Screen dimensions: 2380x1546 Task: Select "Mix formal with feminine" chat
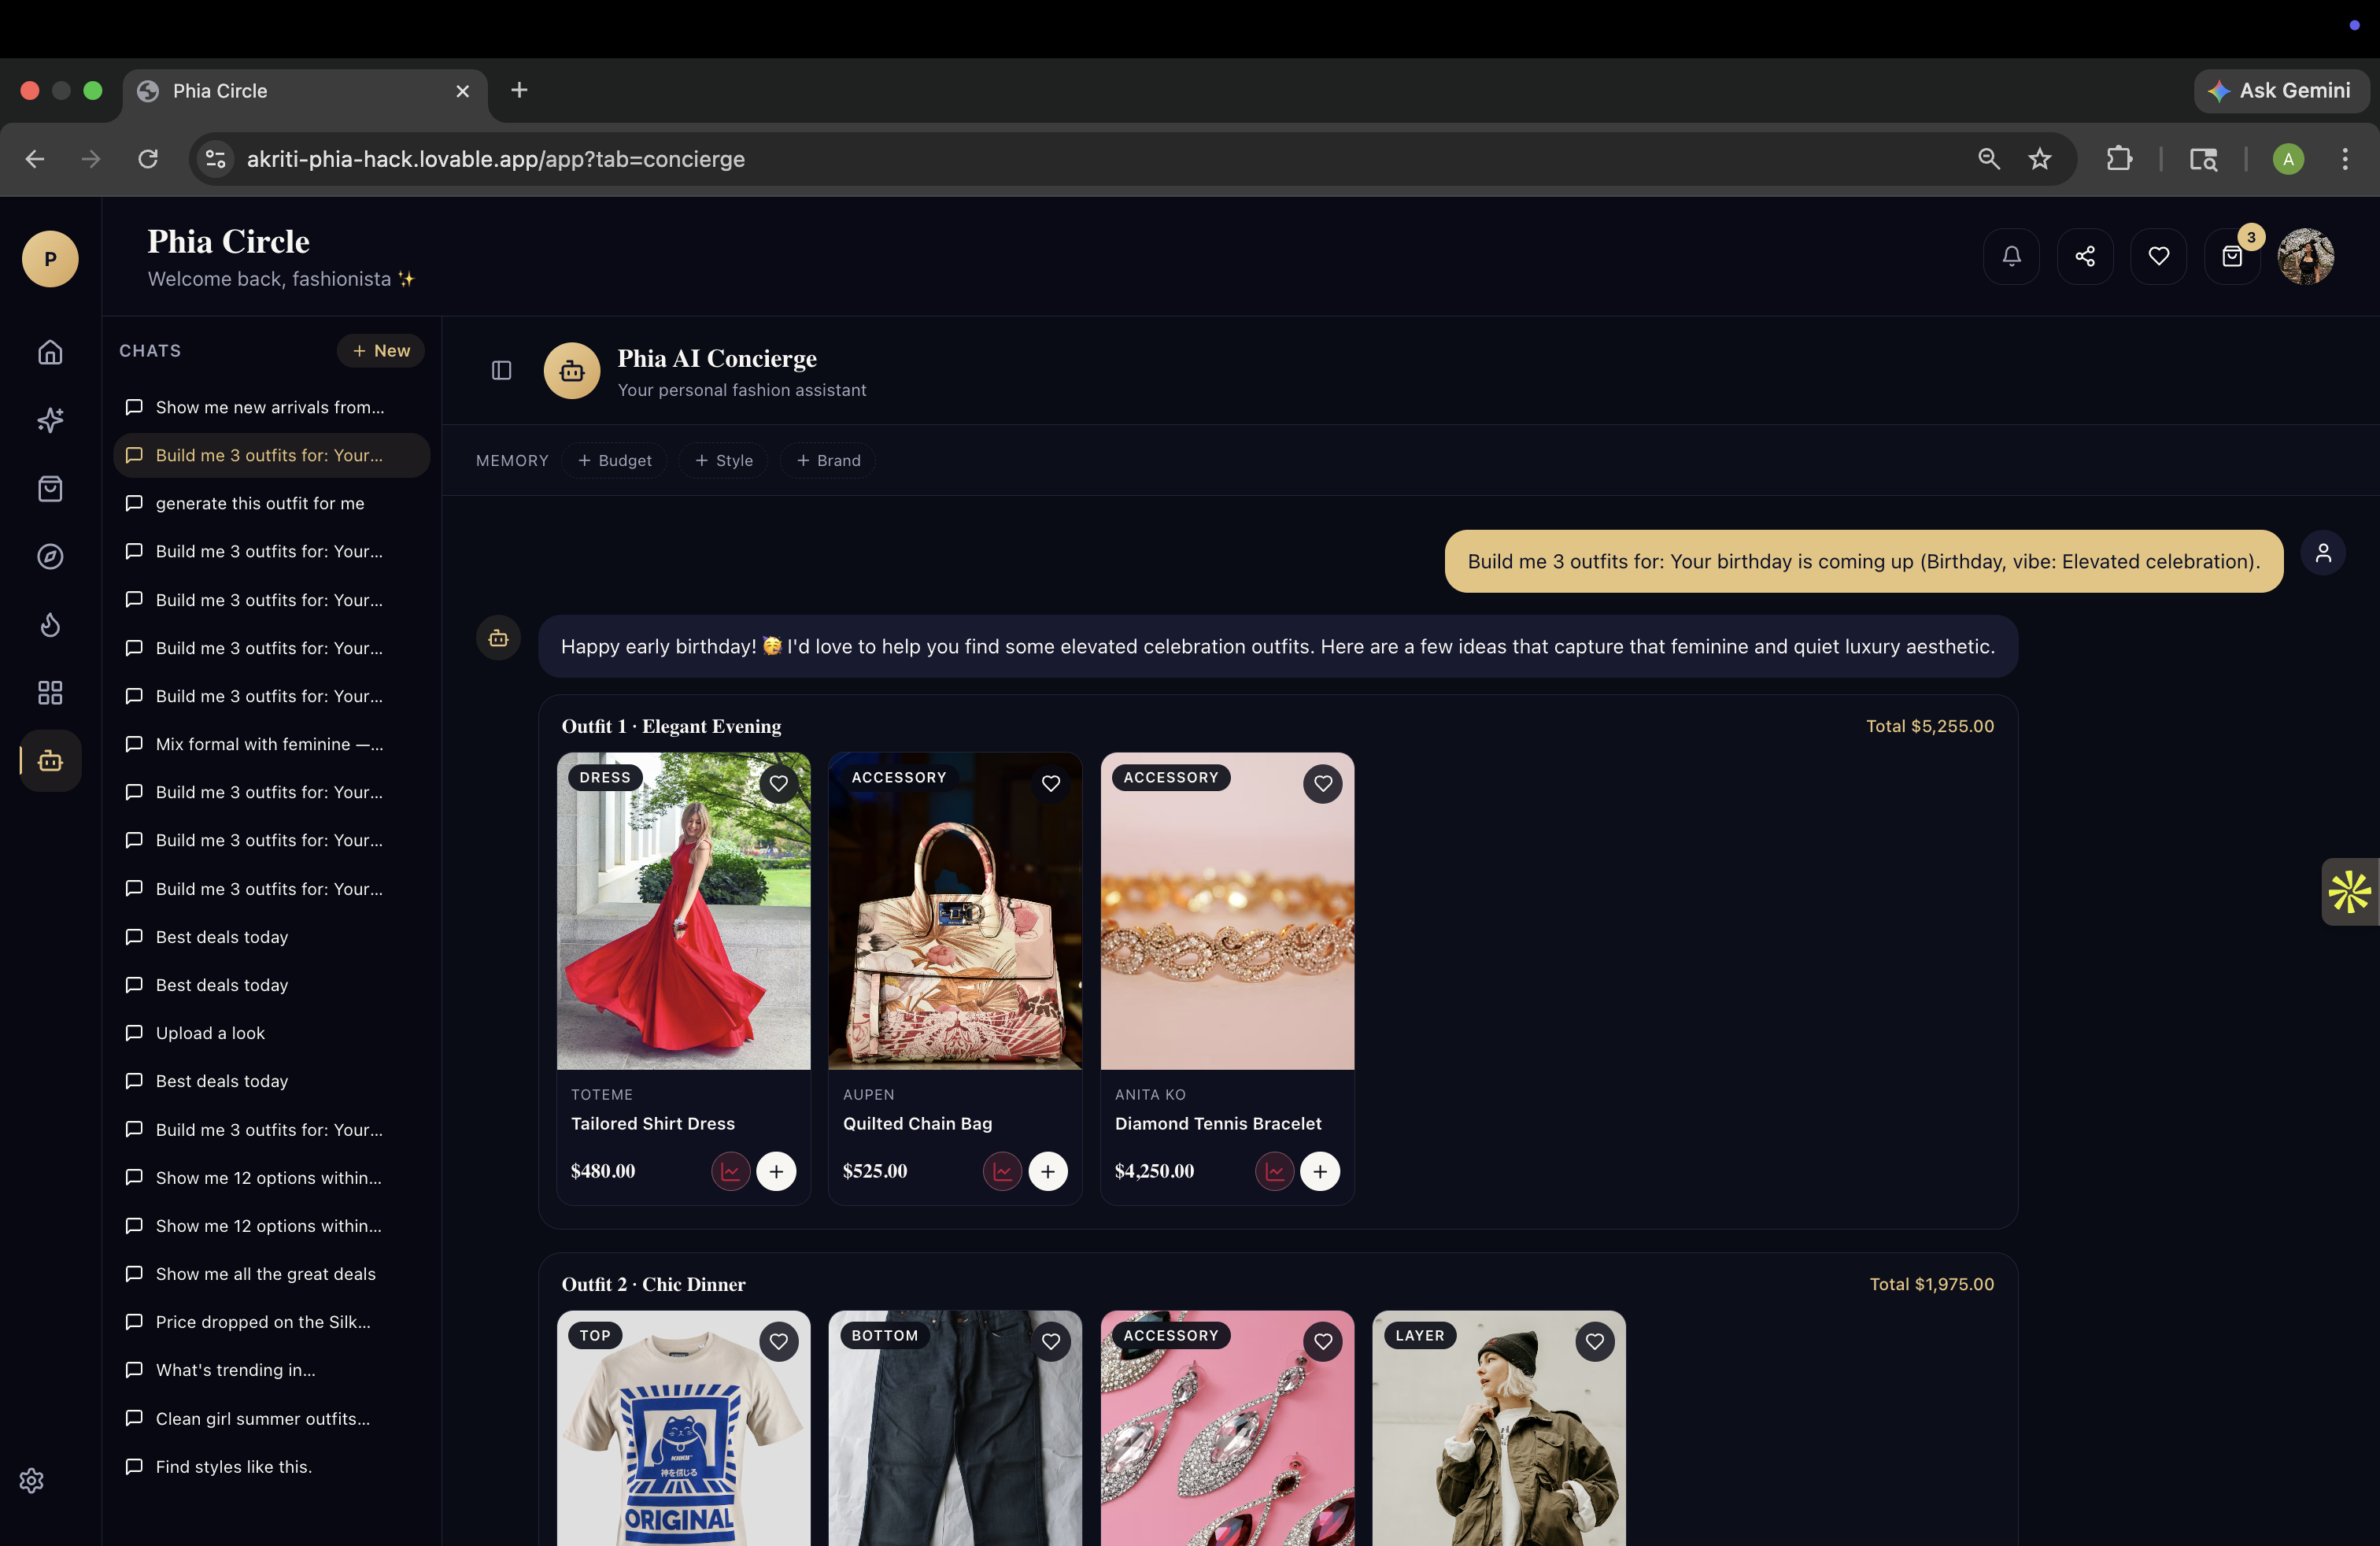click(269, 744)
